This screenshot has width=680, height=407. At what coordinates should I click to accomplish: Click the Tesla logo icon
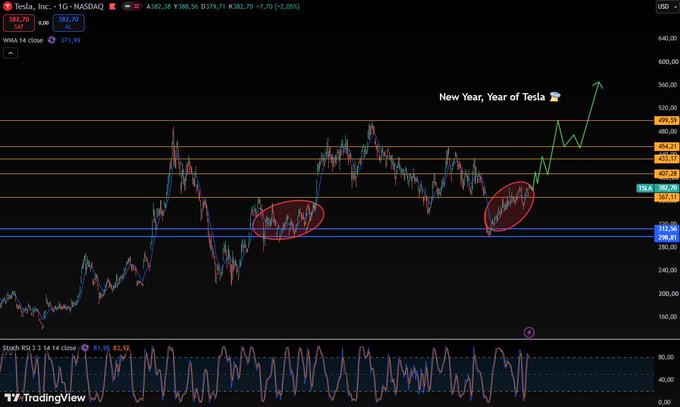coord(7,7)
